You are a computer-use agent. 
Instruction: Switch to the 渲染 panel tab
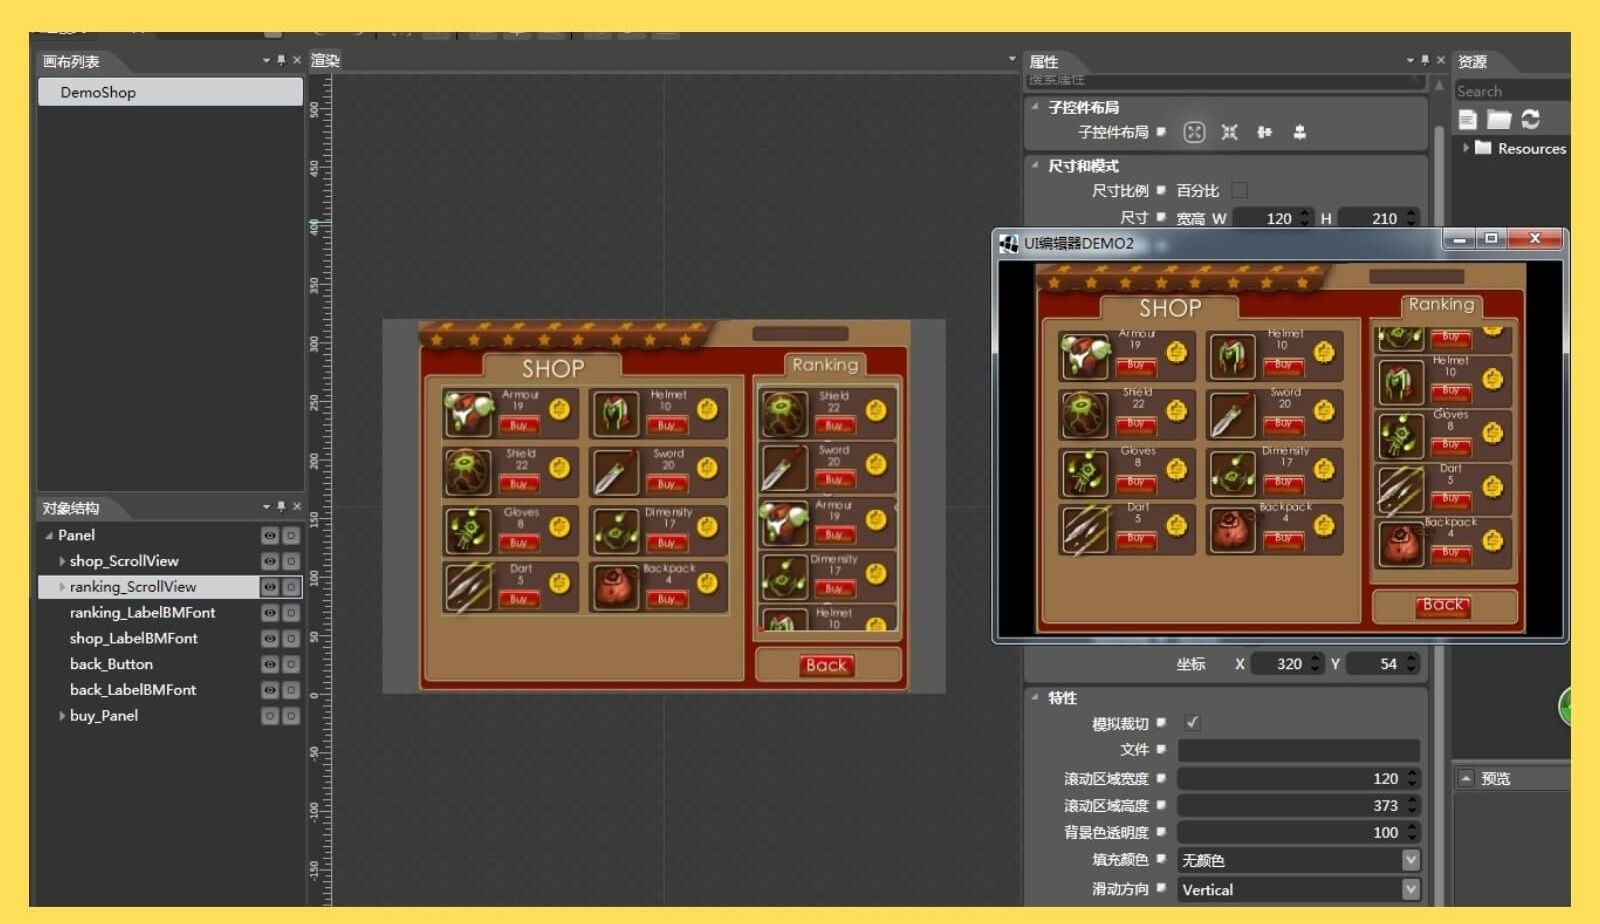(x=325, y=59)
